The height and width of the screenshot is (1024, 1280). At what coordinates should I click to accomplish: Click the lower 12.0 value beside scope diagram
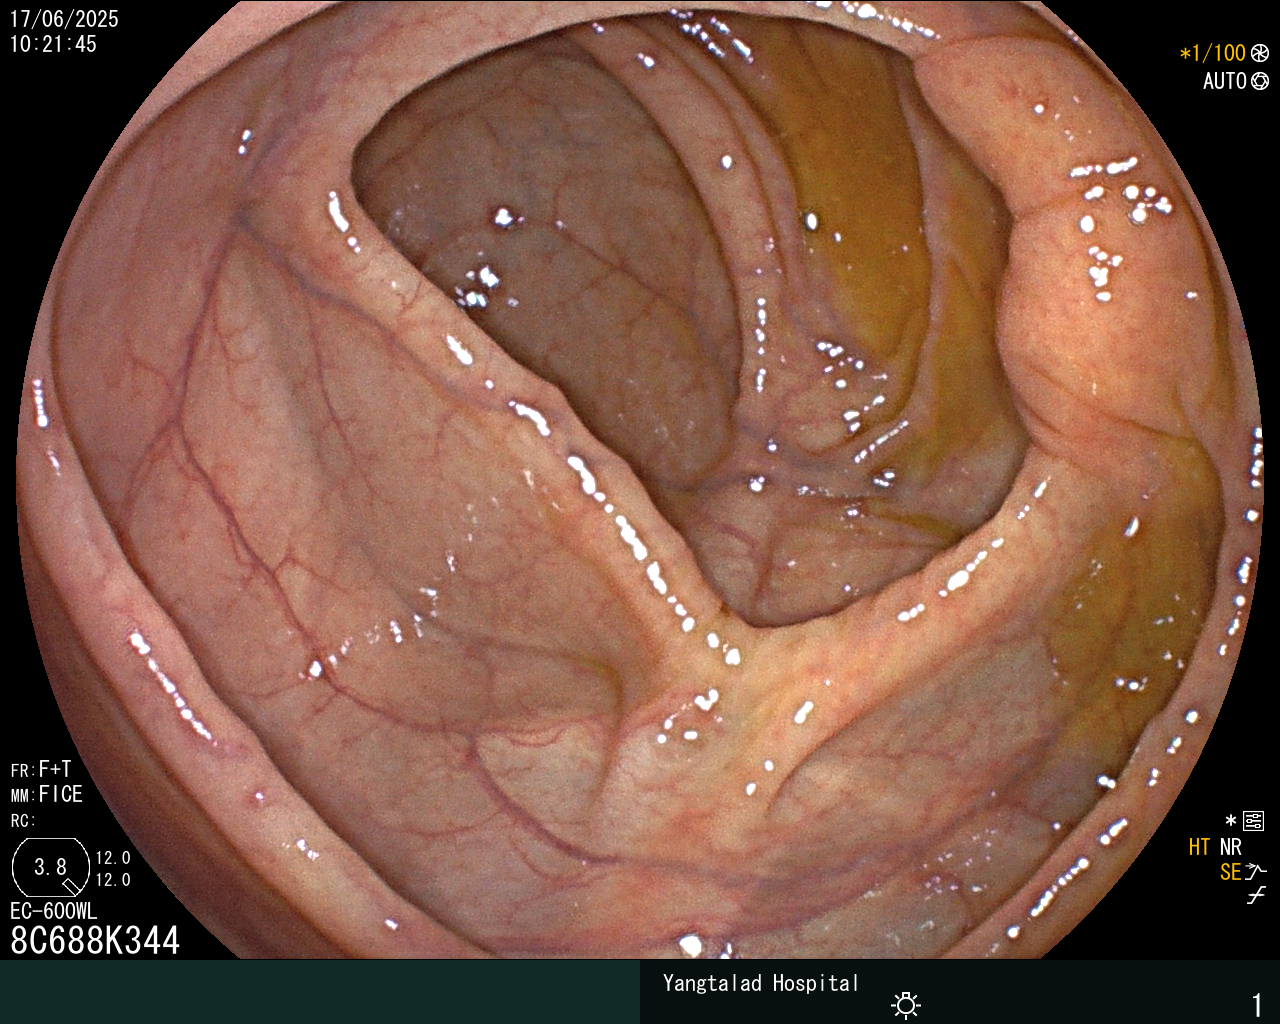click(113, 880)
